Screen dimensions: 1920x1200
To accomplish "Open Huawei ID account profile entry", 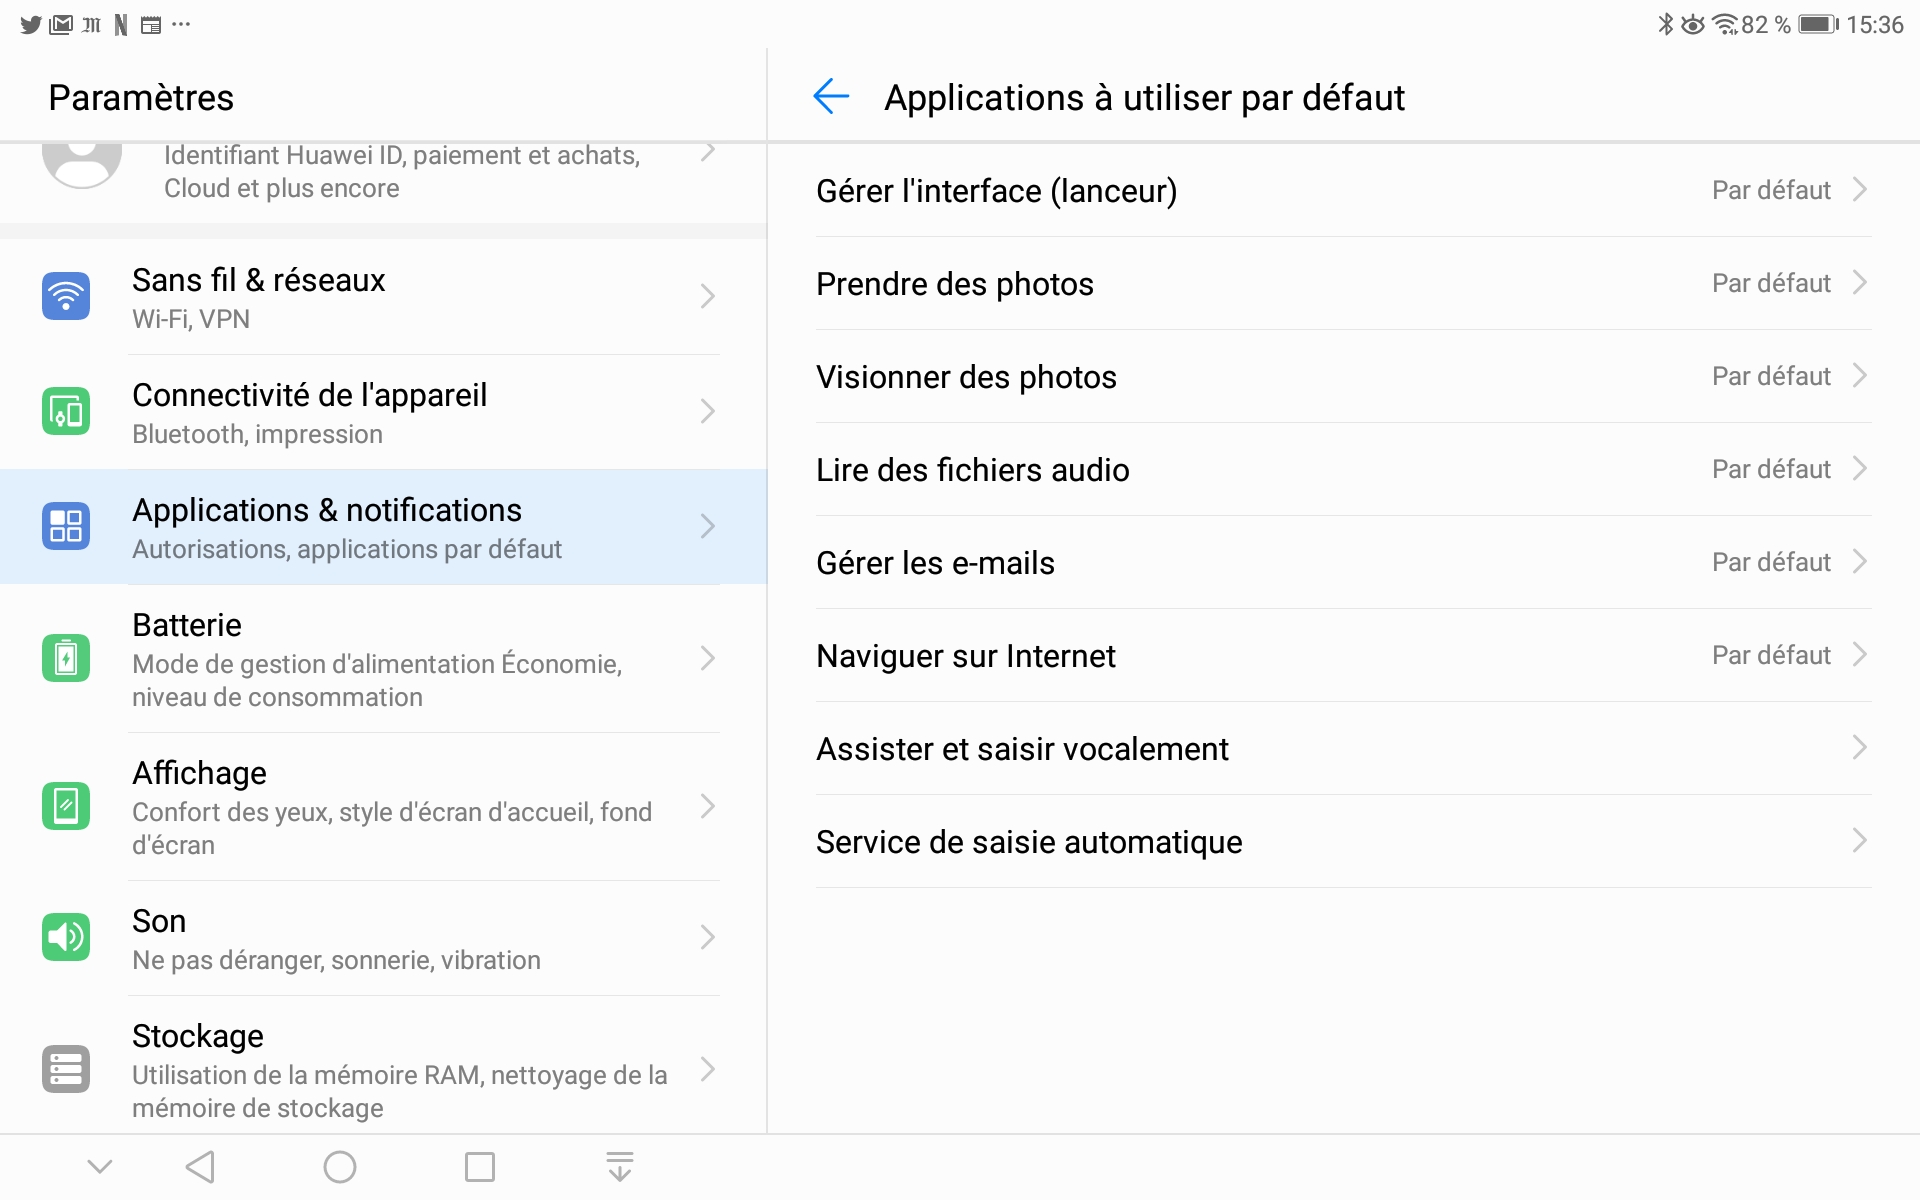I will (x=383, y=172).
